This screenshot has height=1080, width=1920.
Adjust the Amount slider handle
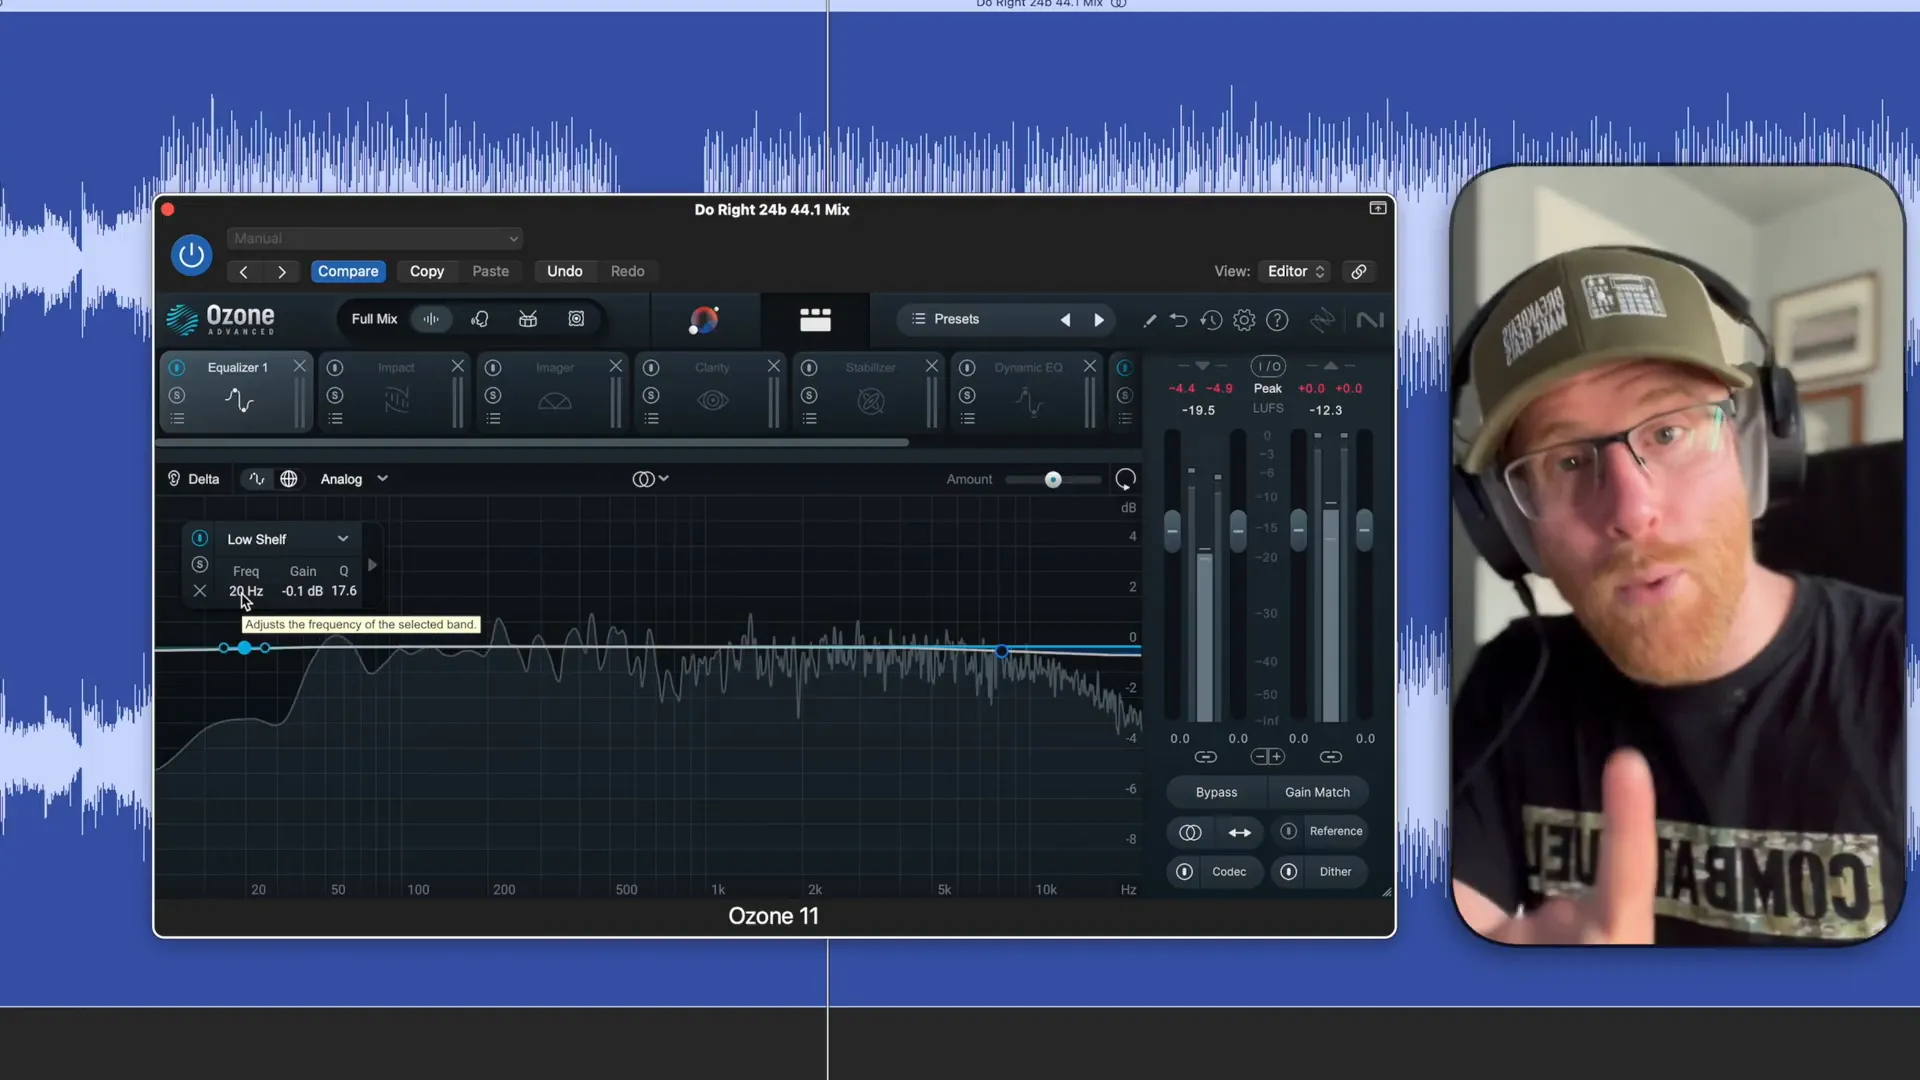click(1053, 480)
